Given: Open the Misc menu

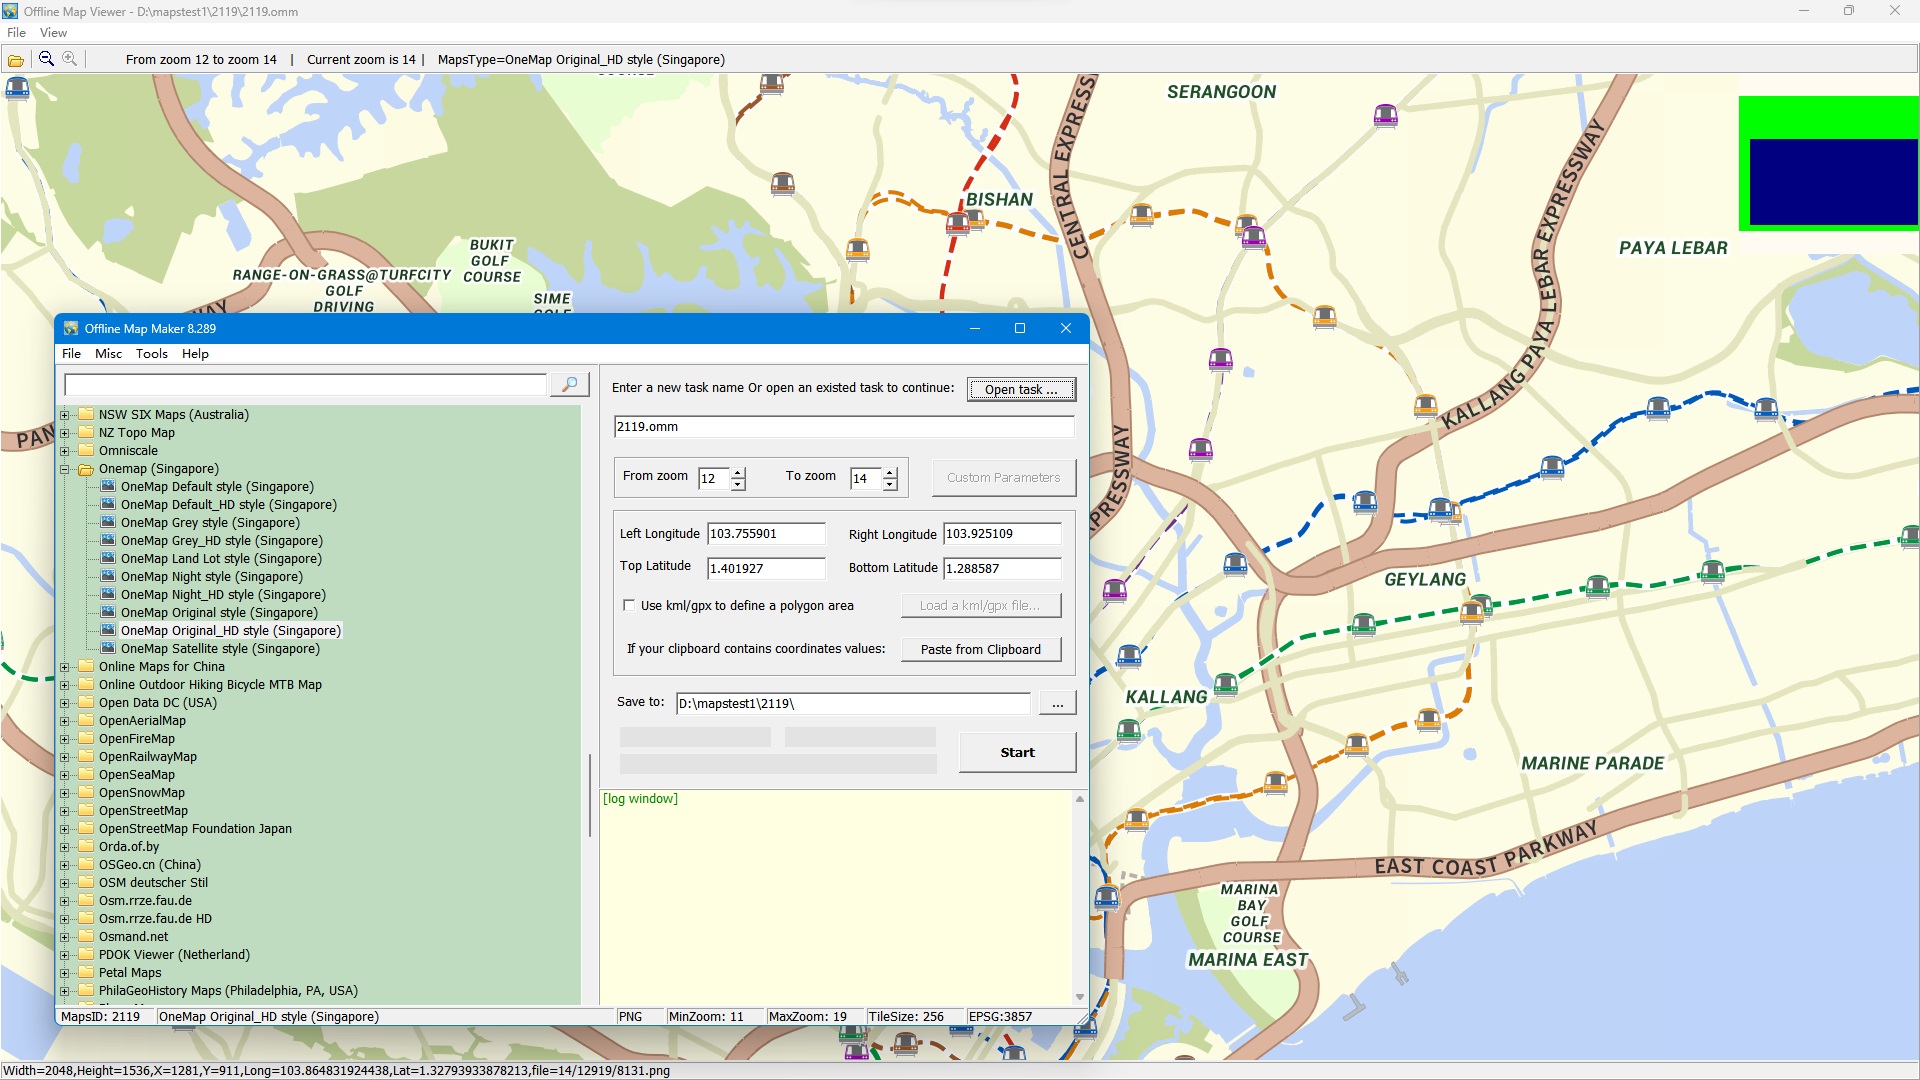Looking at the screenshot, I should [x=108, y=354].
